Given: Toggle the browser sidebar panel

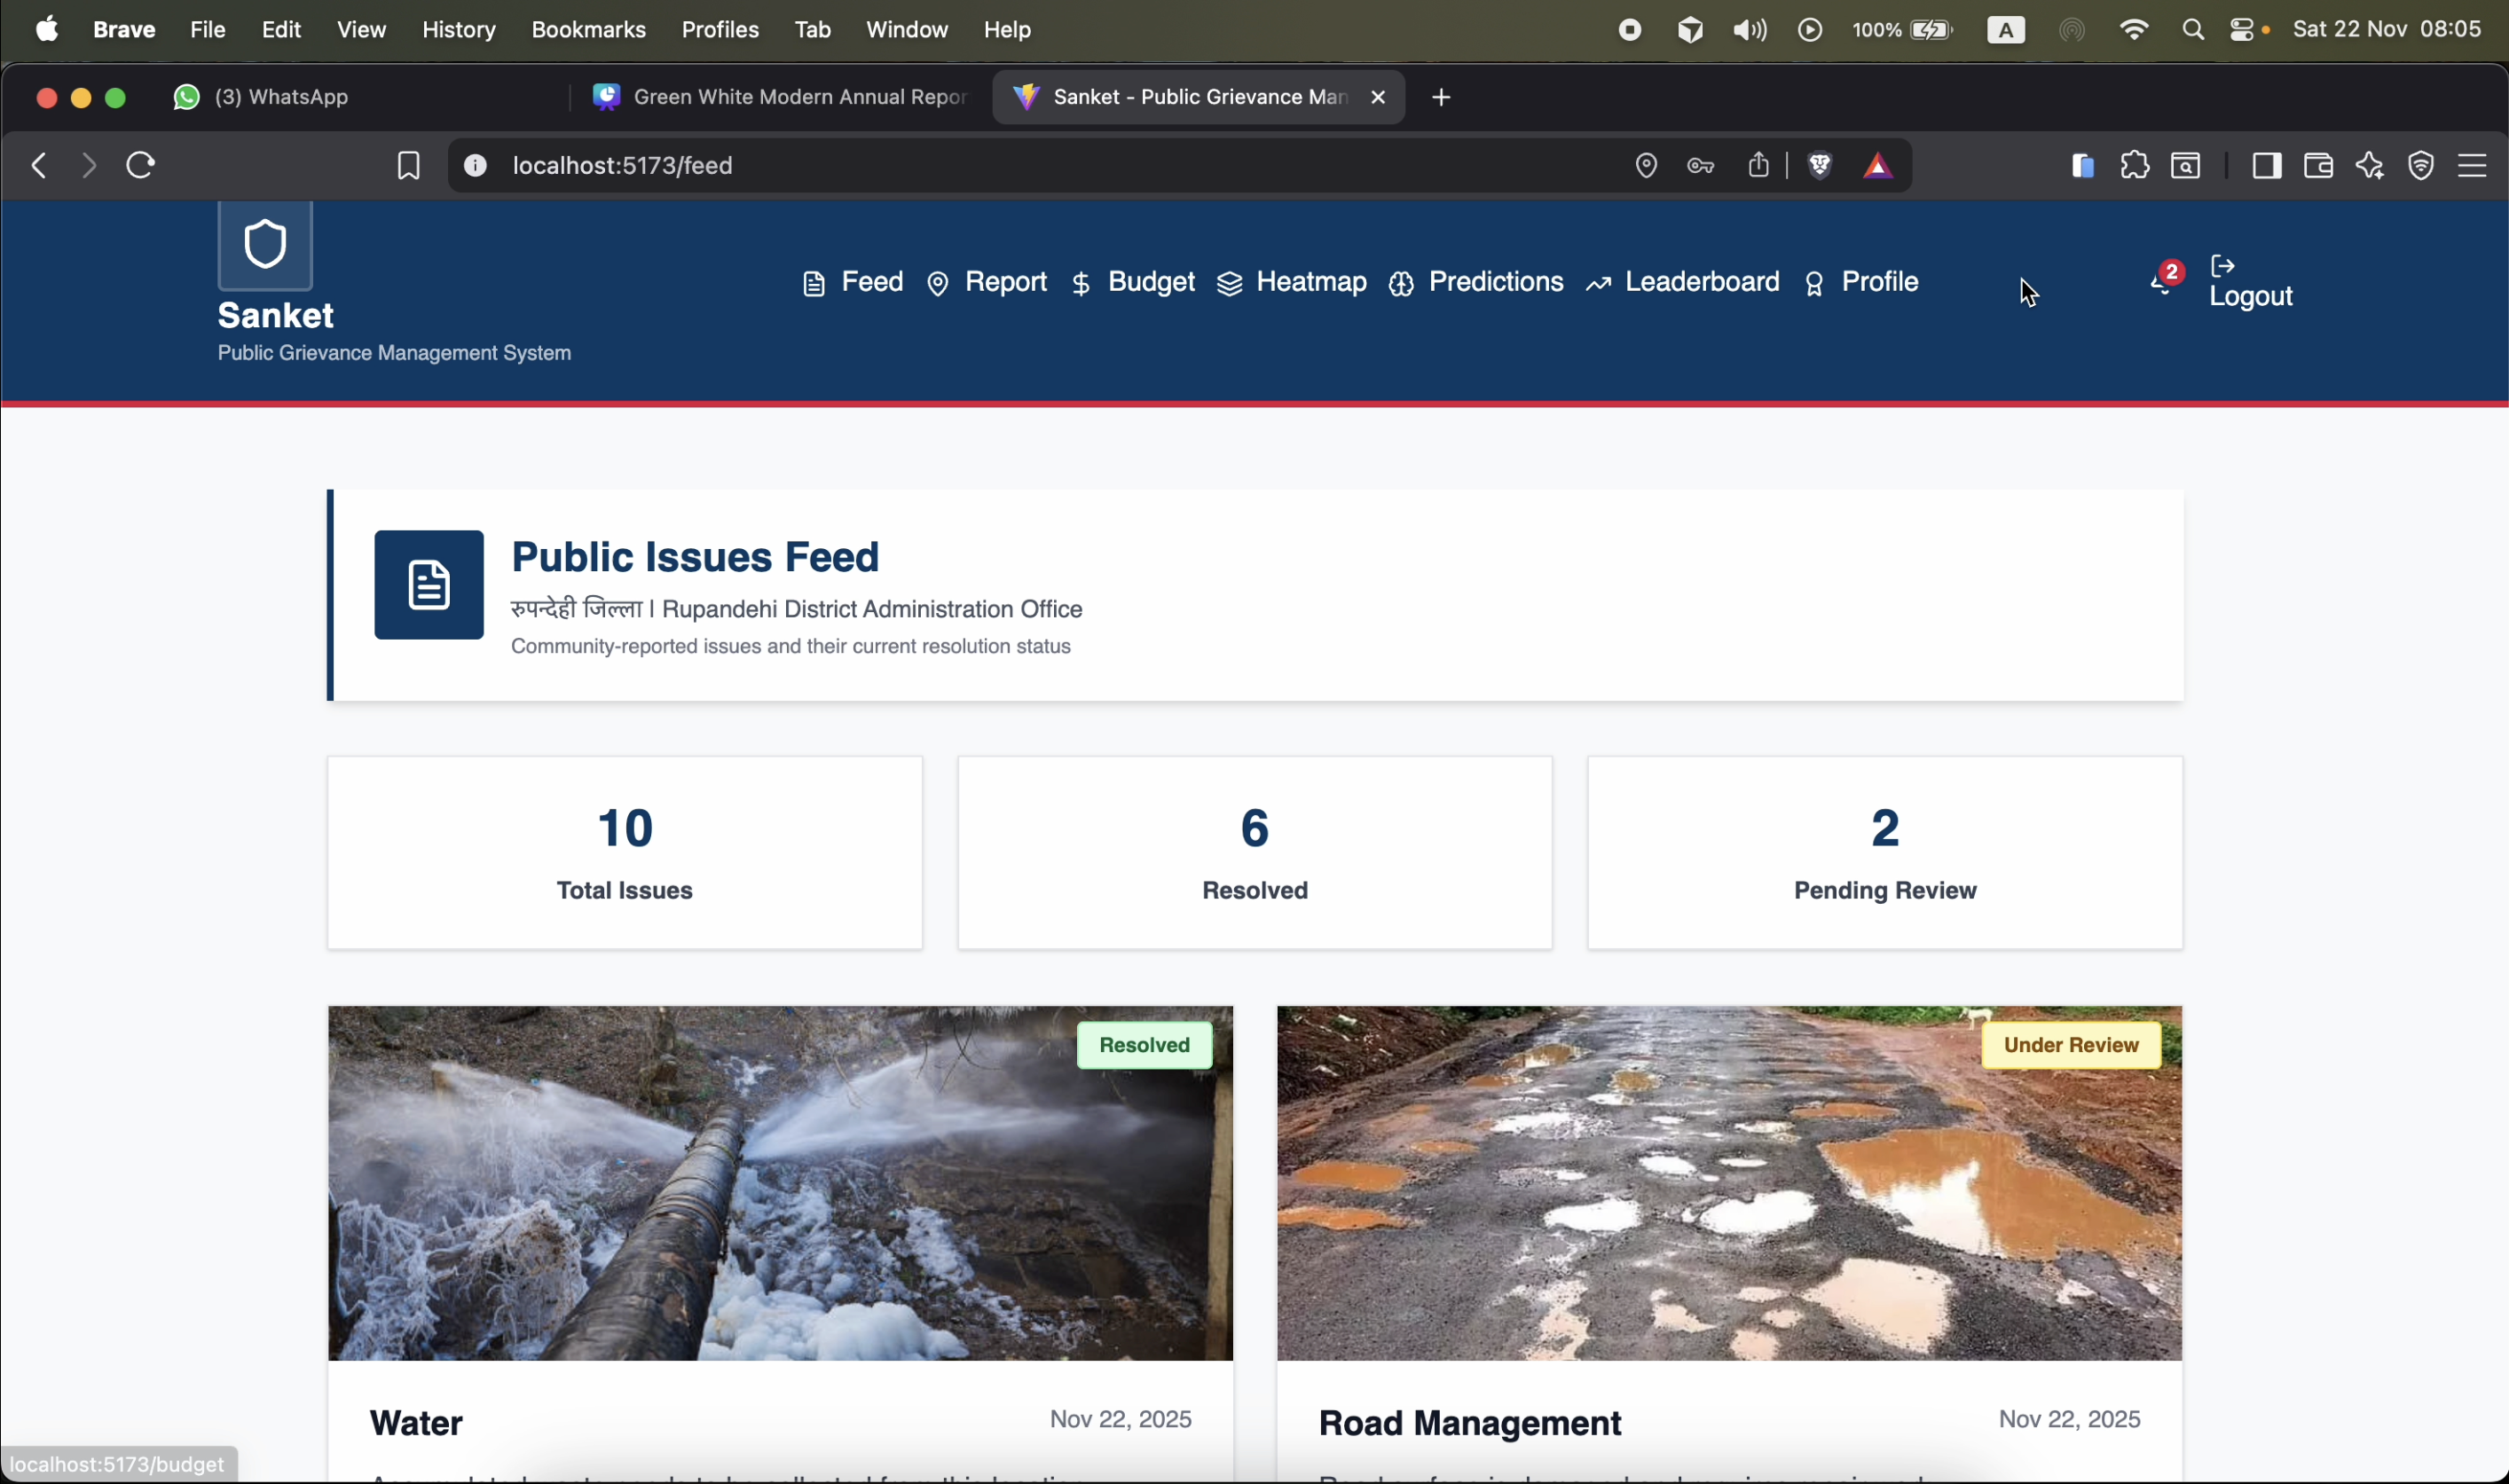Looking at the screenshot, I should click(2266, 165).
